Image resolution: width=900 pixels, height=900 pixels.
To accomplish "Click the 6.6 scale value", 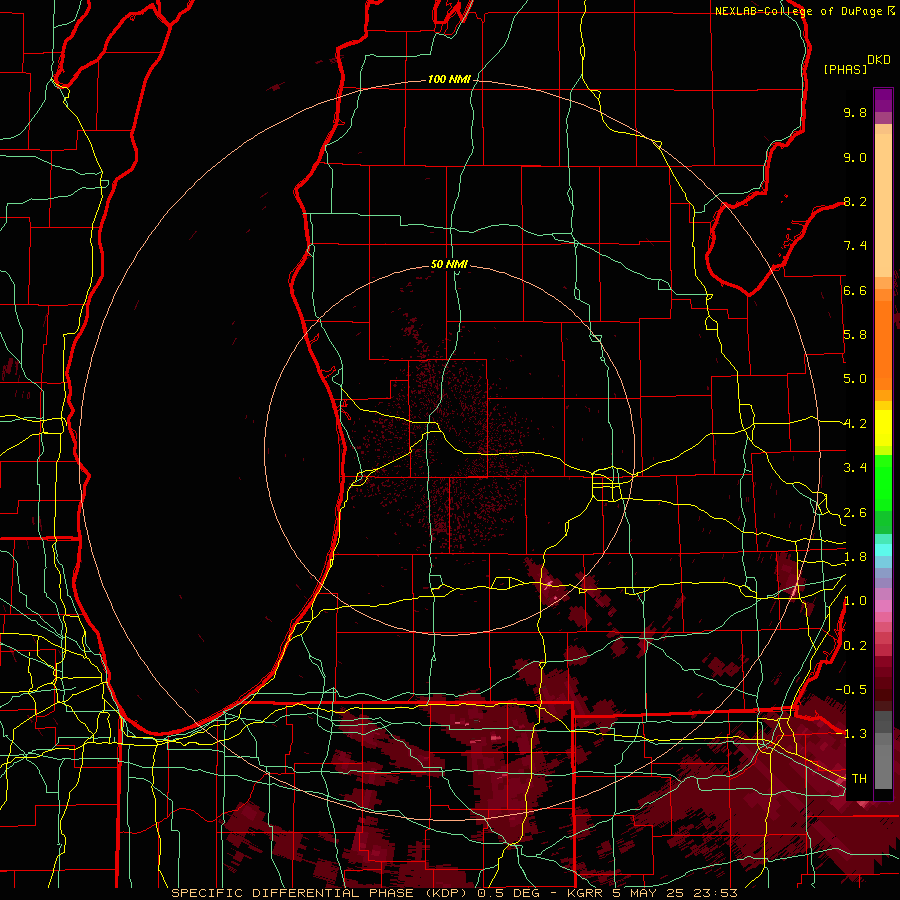I will tap(855, 290).
